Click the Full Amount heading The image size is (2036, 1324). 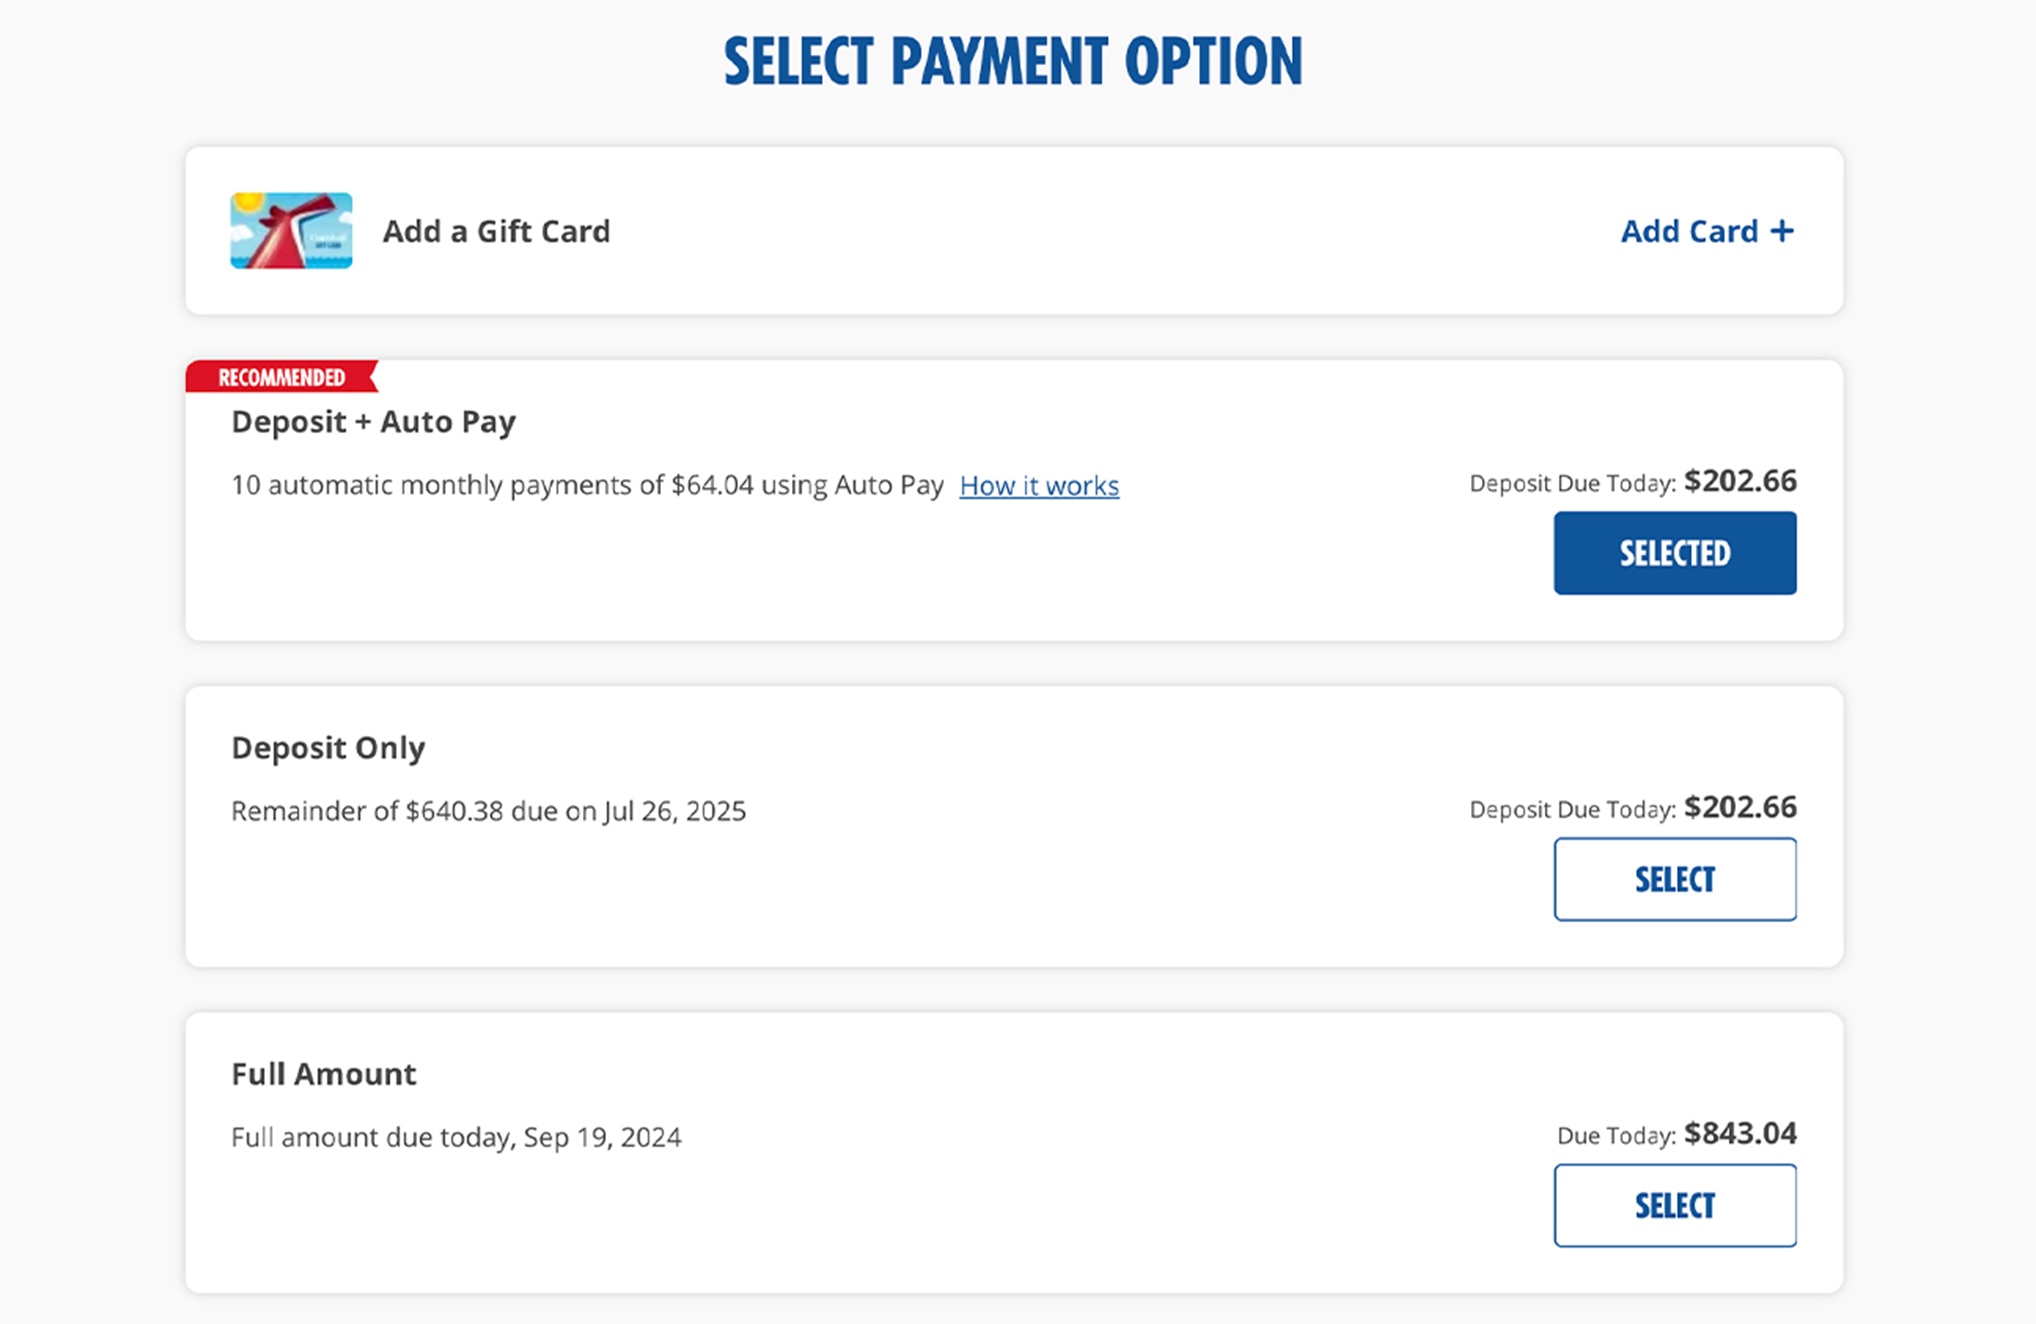click(x=323, y=1074)
